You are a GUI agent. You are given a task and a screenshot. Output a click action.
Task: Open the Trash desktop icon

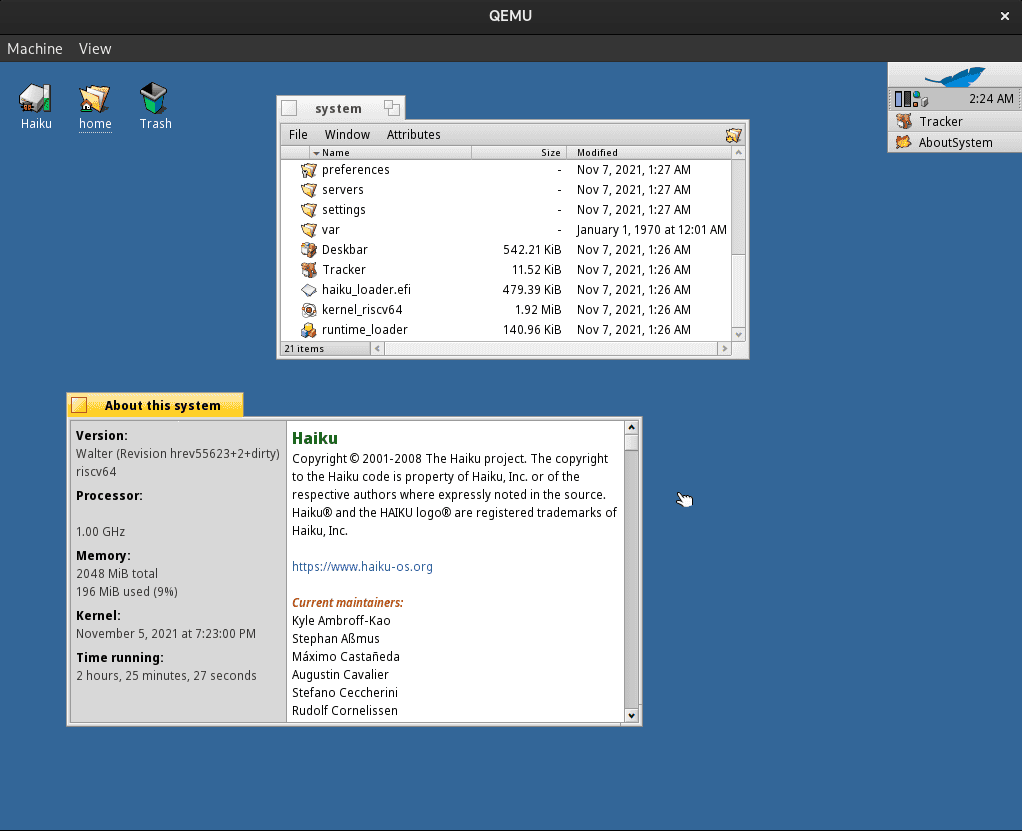click(x=154, y=99)
